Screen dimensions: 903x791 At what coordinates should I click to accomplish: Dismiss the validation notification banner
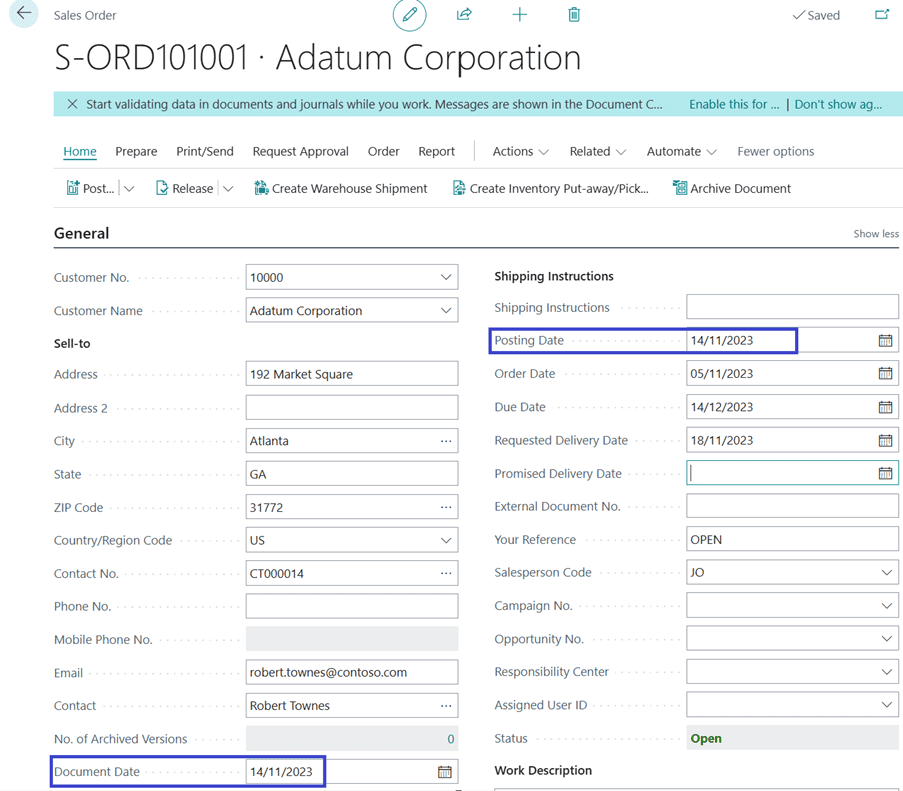click(72, 104)
